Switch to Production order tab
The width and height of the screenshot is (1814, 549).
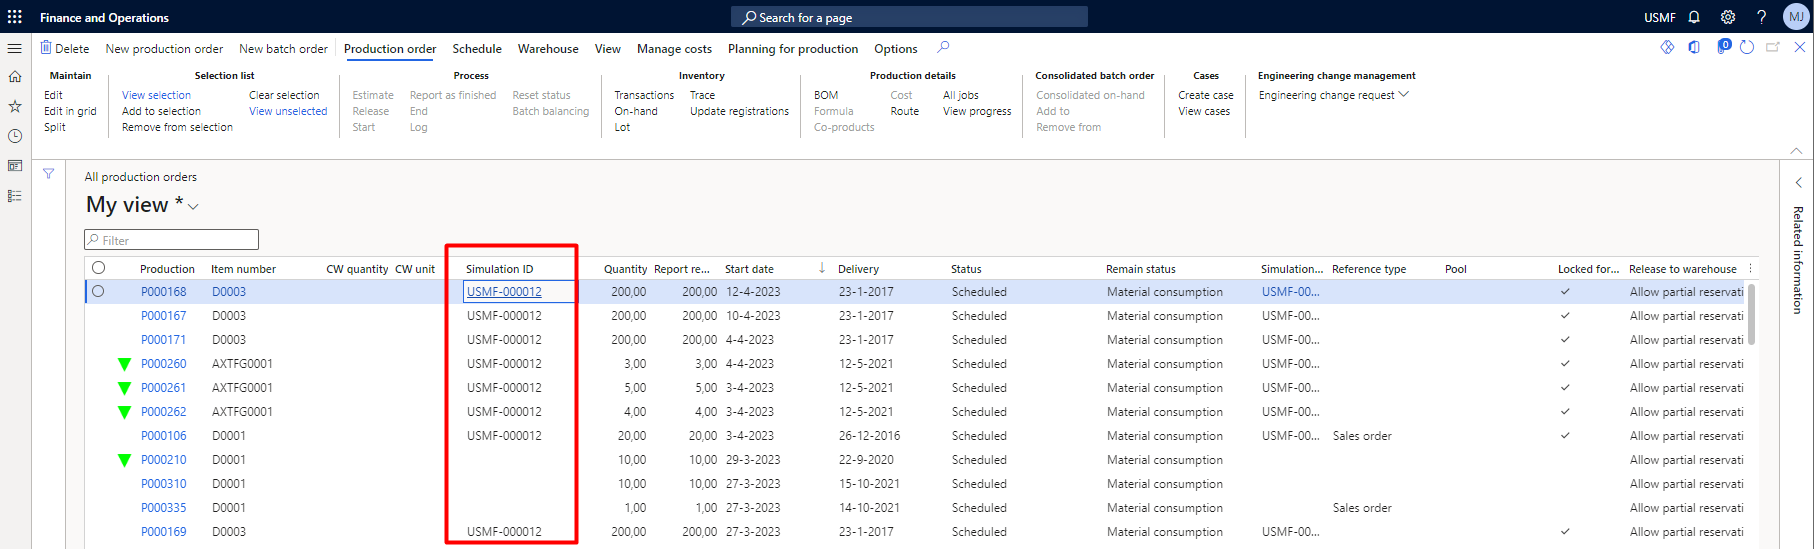(390, 49)
